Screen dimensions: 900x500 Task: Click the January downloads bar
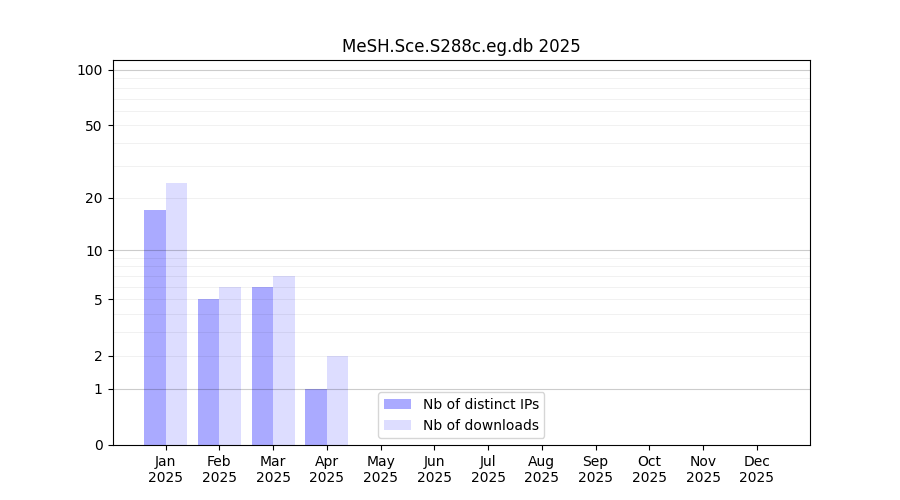point(176,314)
